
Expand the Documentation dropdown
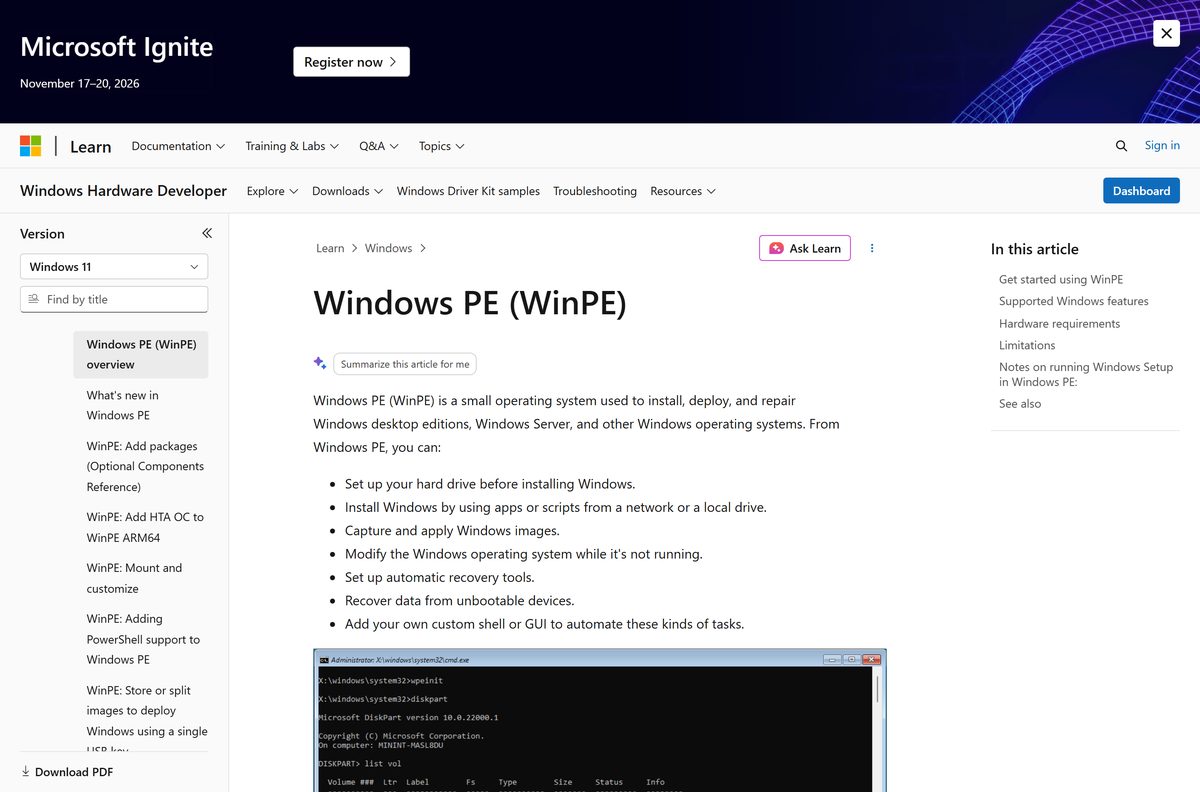point(178,146)
